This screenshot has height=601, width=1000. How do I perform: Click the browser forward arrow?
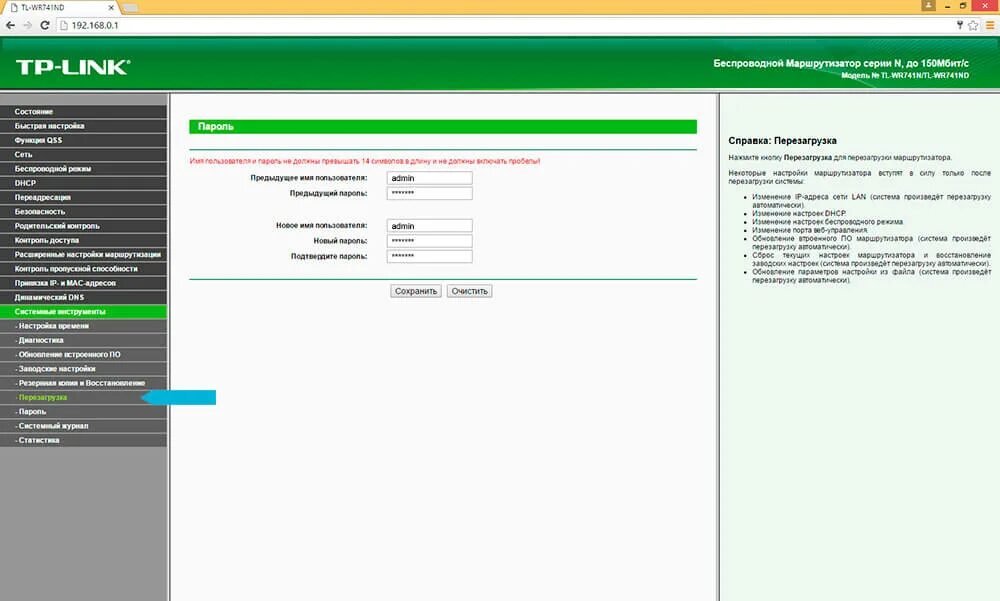[x=27, y=26]
